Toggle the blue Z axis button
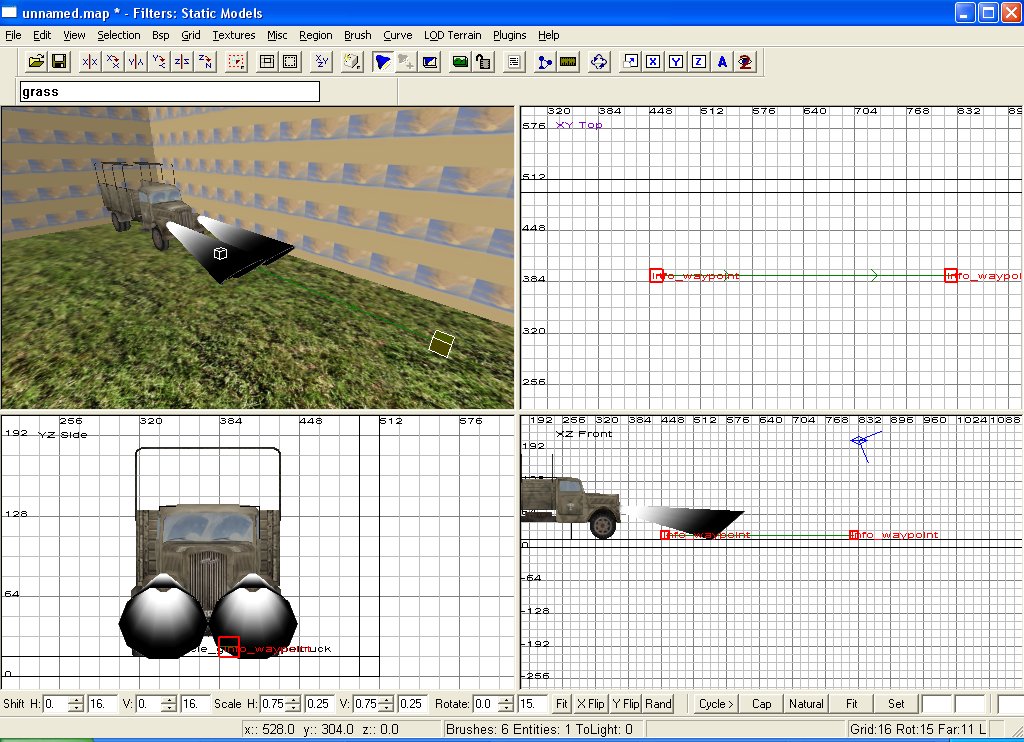This screenshot has height=742, width=1024. 699,62
